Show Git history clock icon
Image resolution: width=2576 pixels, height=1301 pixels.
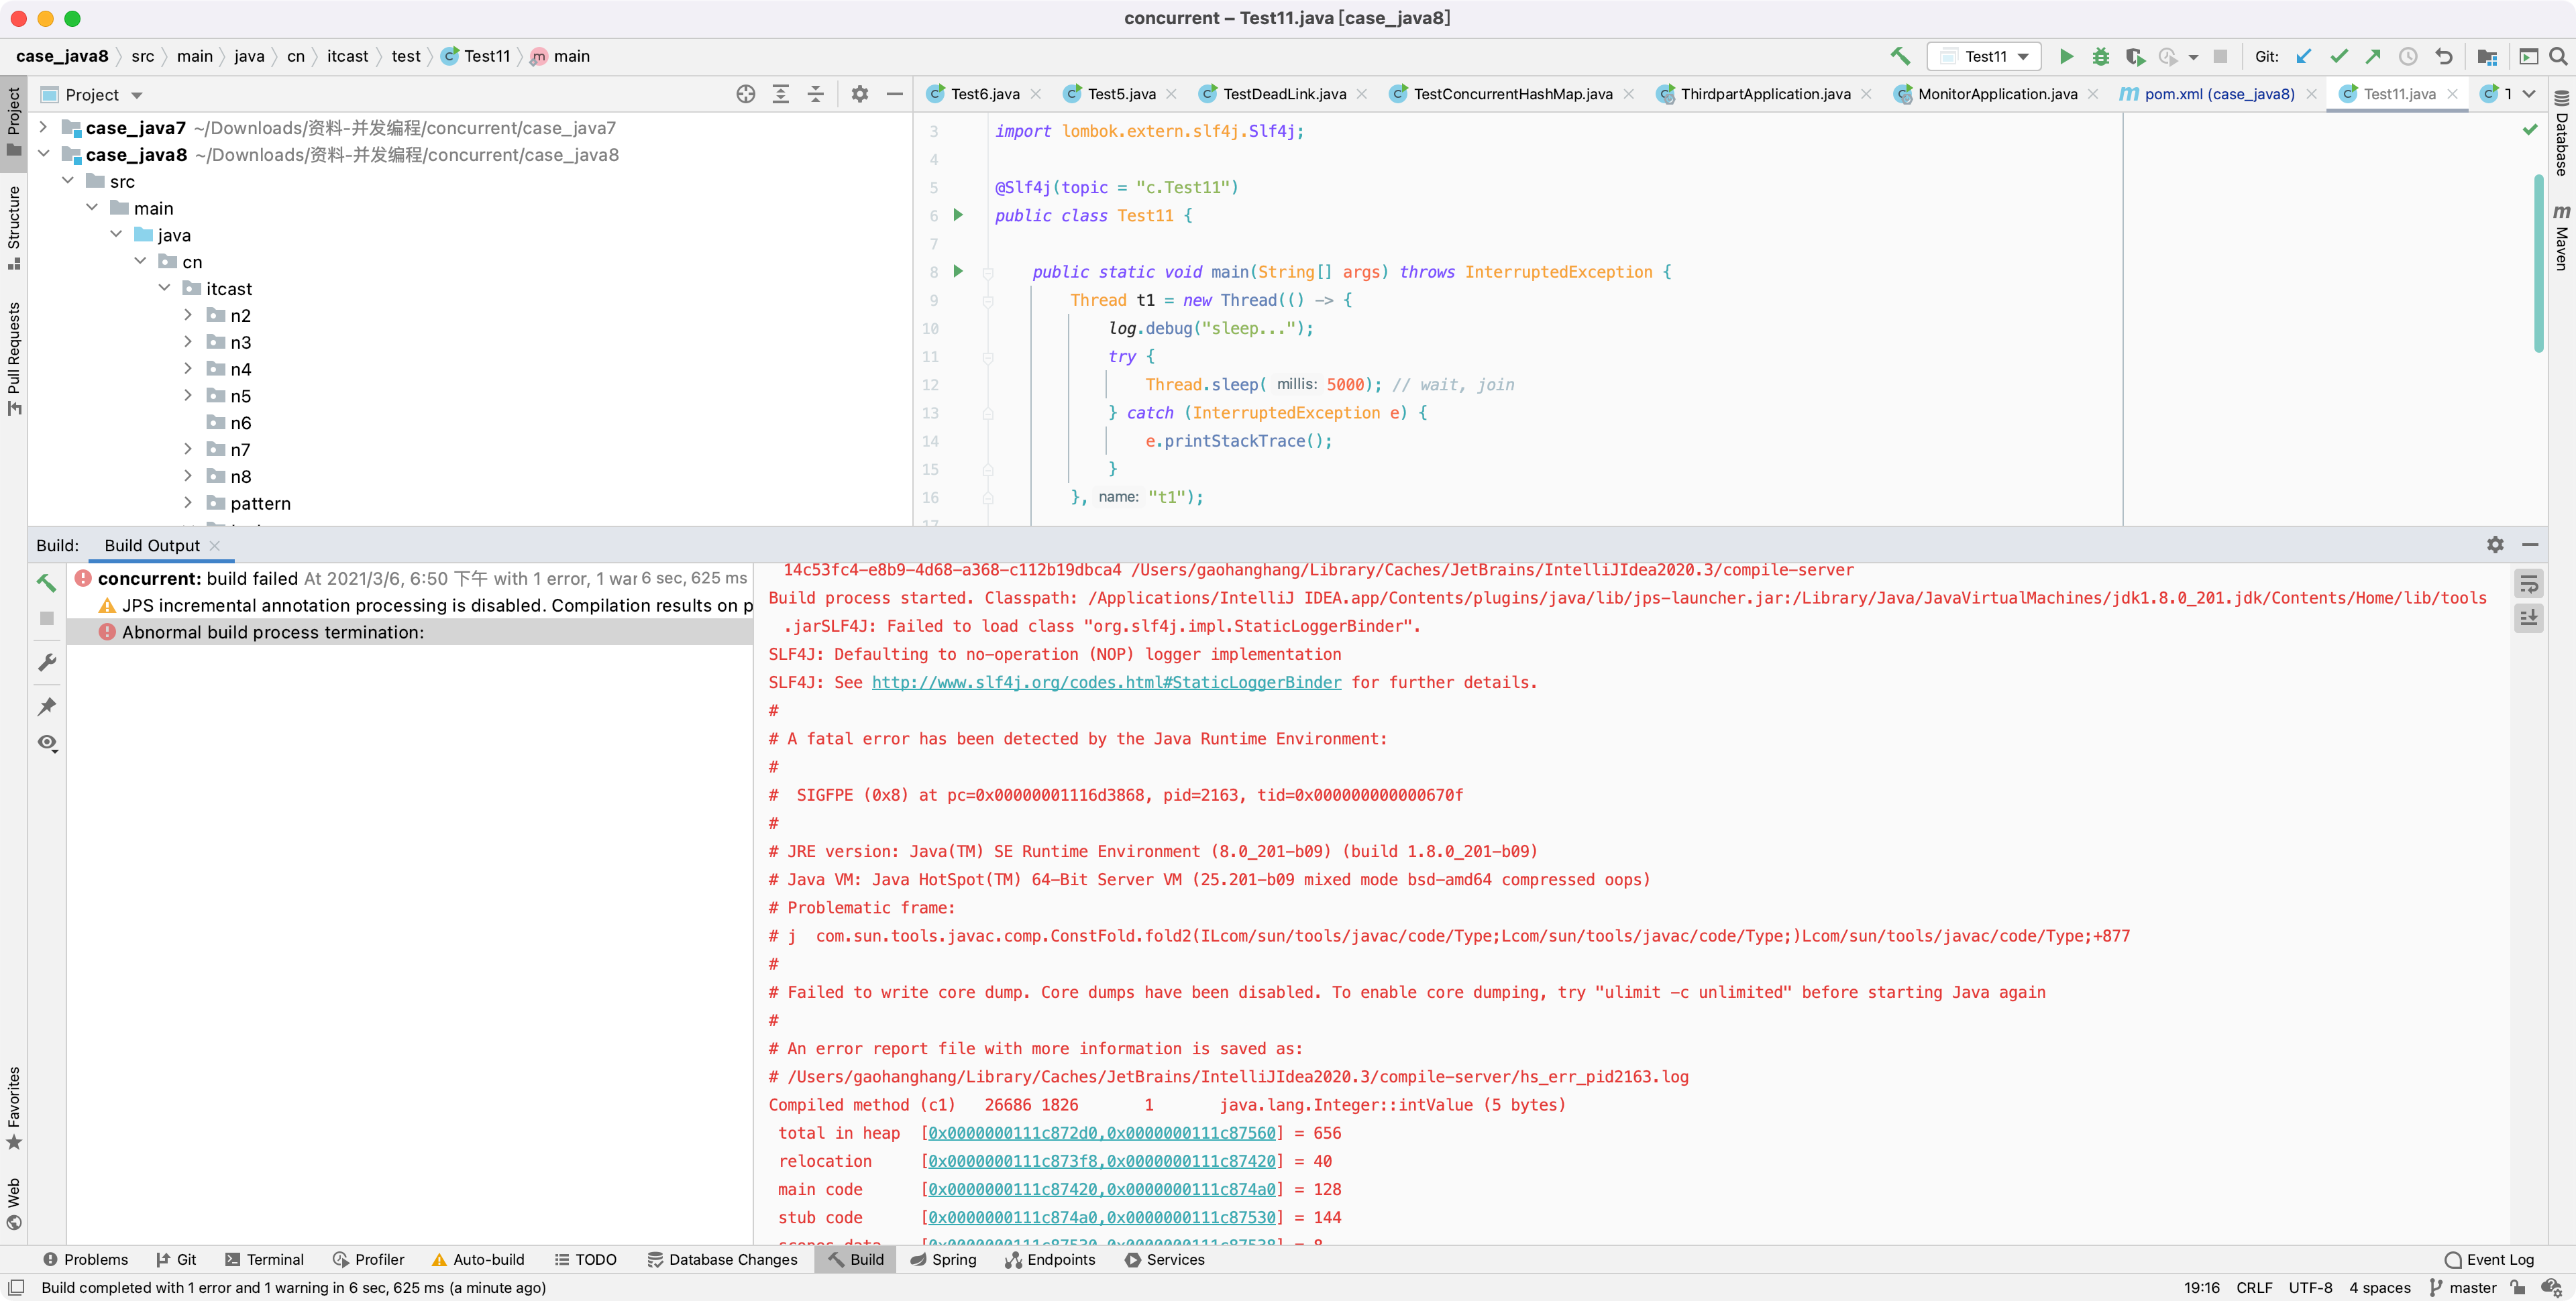tap(2408, 57)
